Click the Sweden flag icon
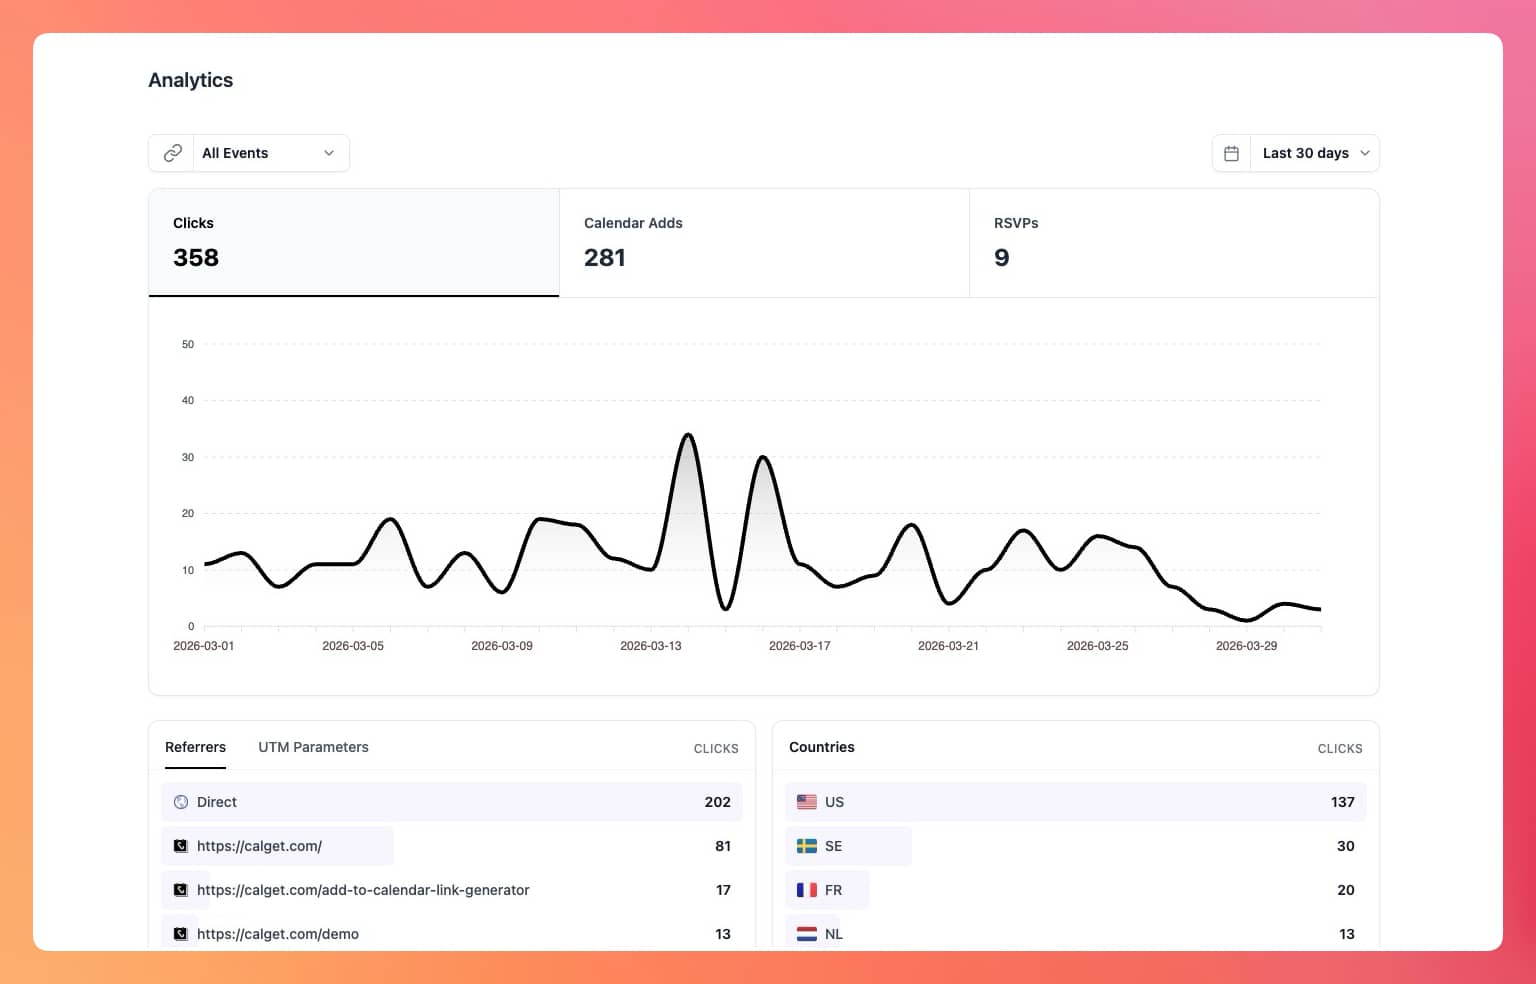Image resolution: width=1536 pixels, height=984 pixels. (x=807, y=846)
